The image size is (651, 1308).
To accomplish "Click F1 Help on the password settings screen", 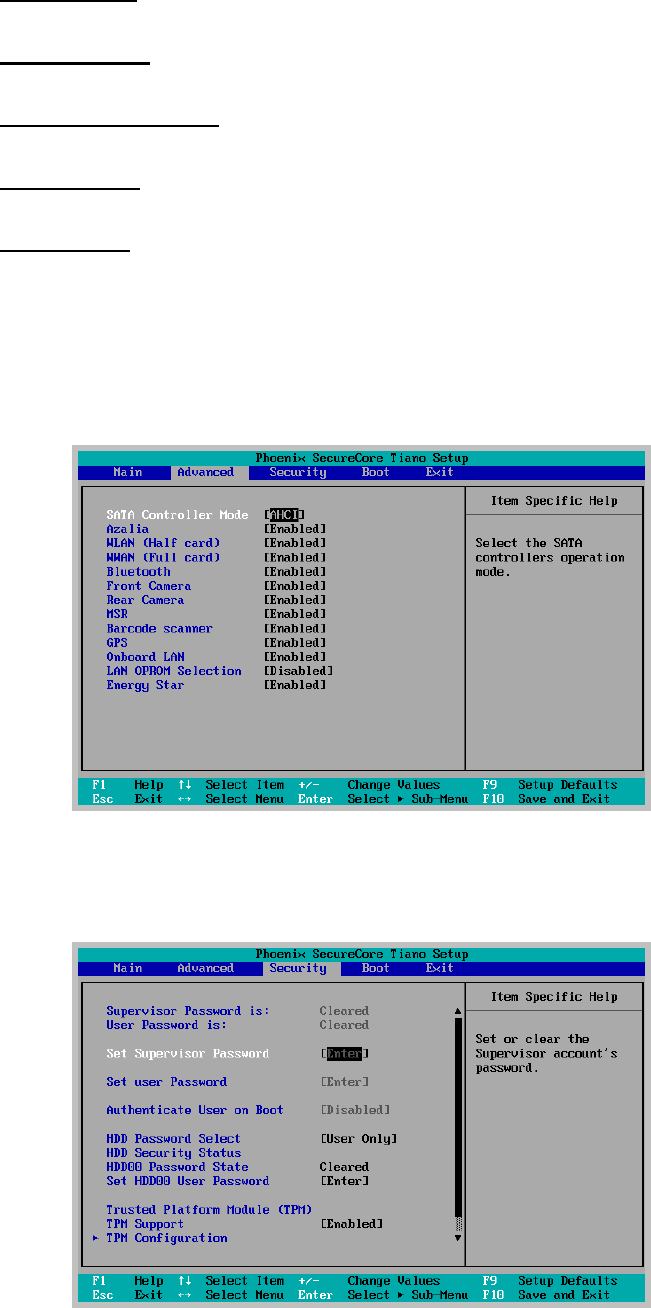I will coord(127,1281).
